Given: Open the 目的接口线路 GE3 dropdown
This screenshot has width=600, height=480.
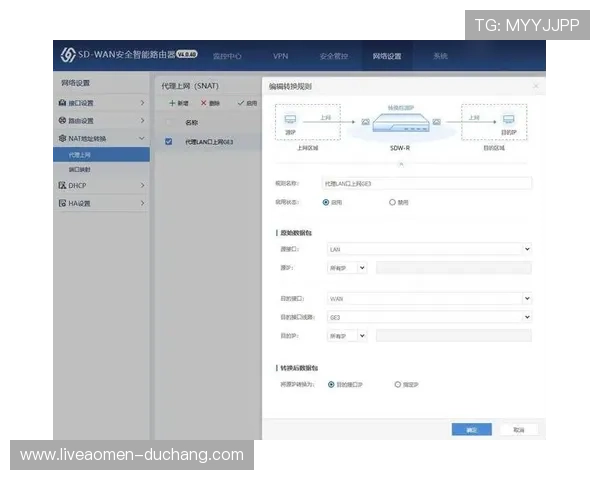Looking at the screenshot, I should 429,317.
